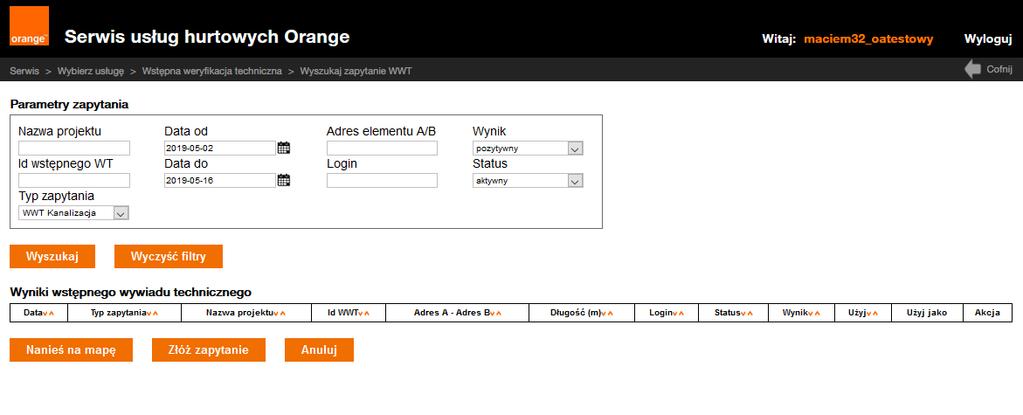The height and width of the screenshot is (415, 1023).
Task: Click Serwis usług hurtowych Orange title
Action: [207, 37]
